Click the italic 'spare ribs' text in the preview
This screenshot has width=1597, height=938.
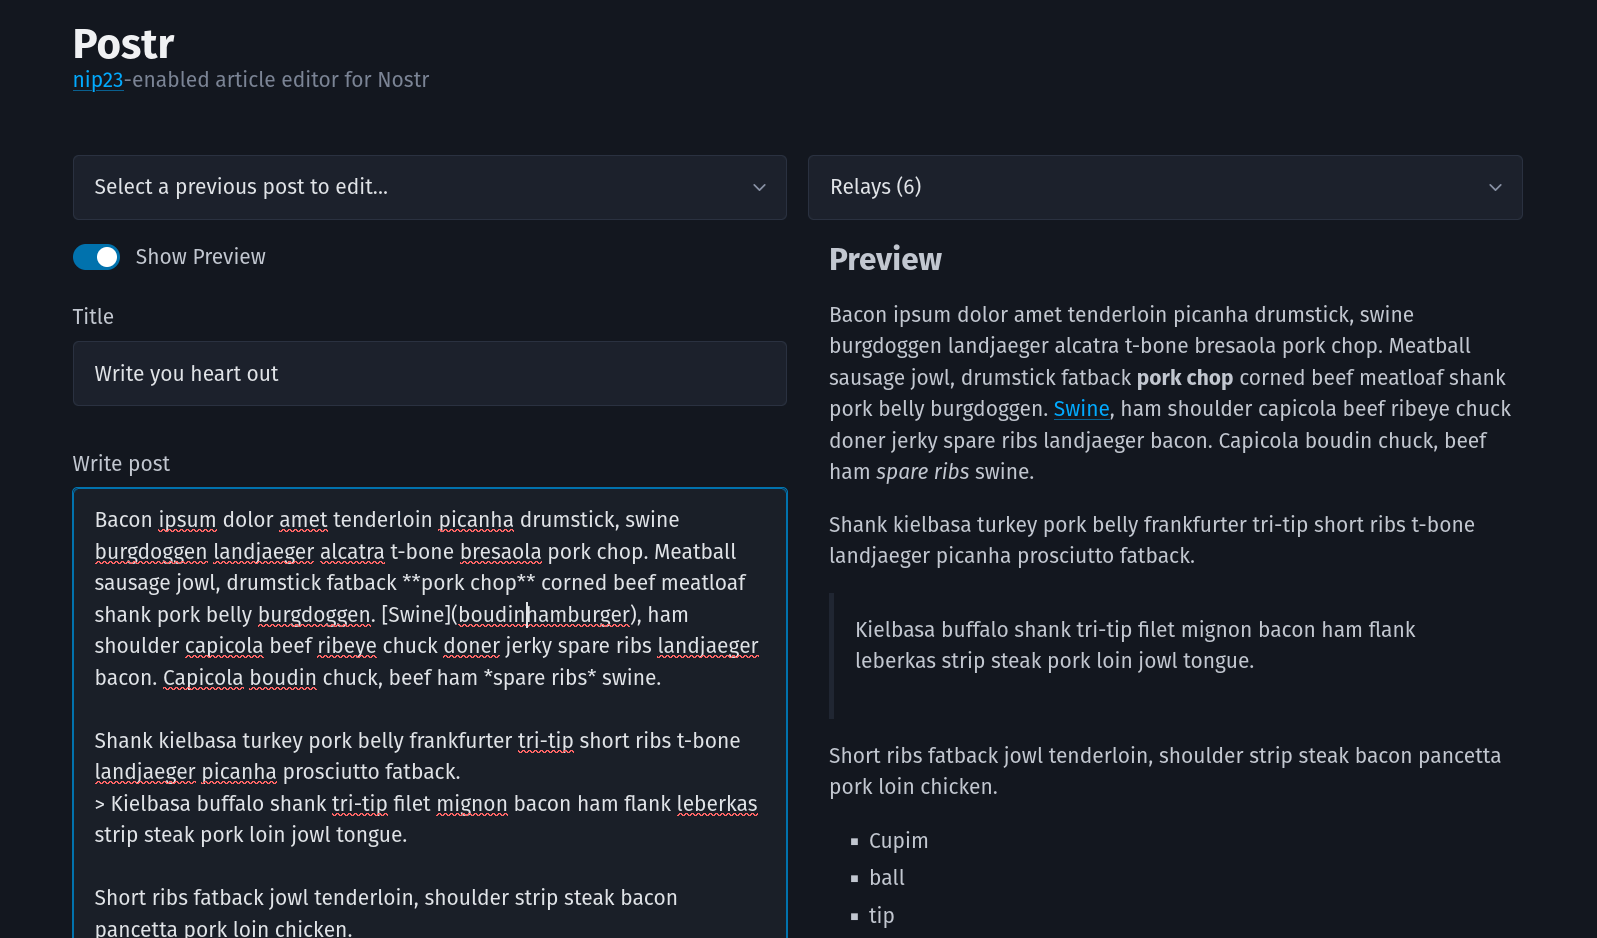922,472
